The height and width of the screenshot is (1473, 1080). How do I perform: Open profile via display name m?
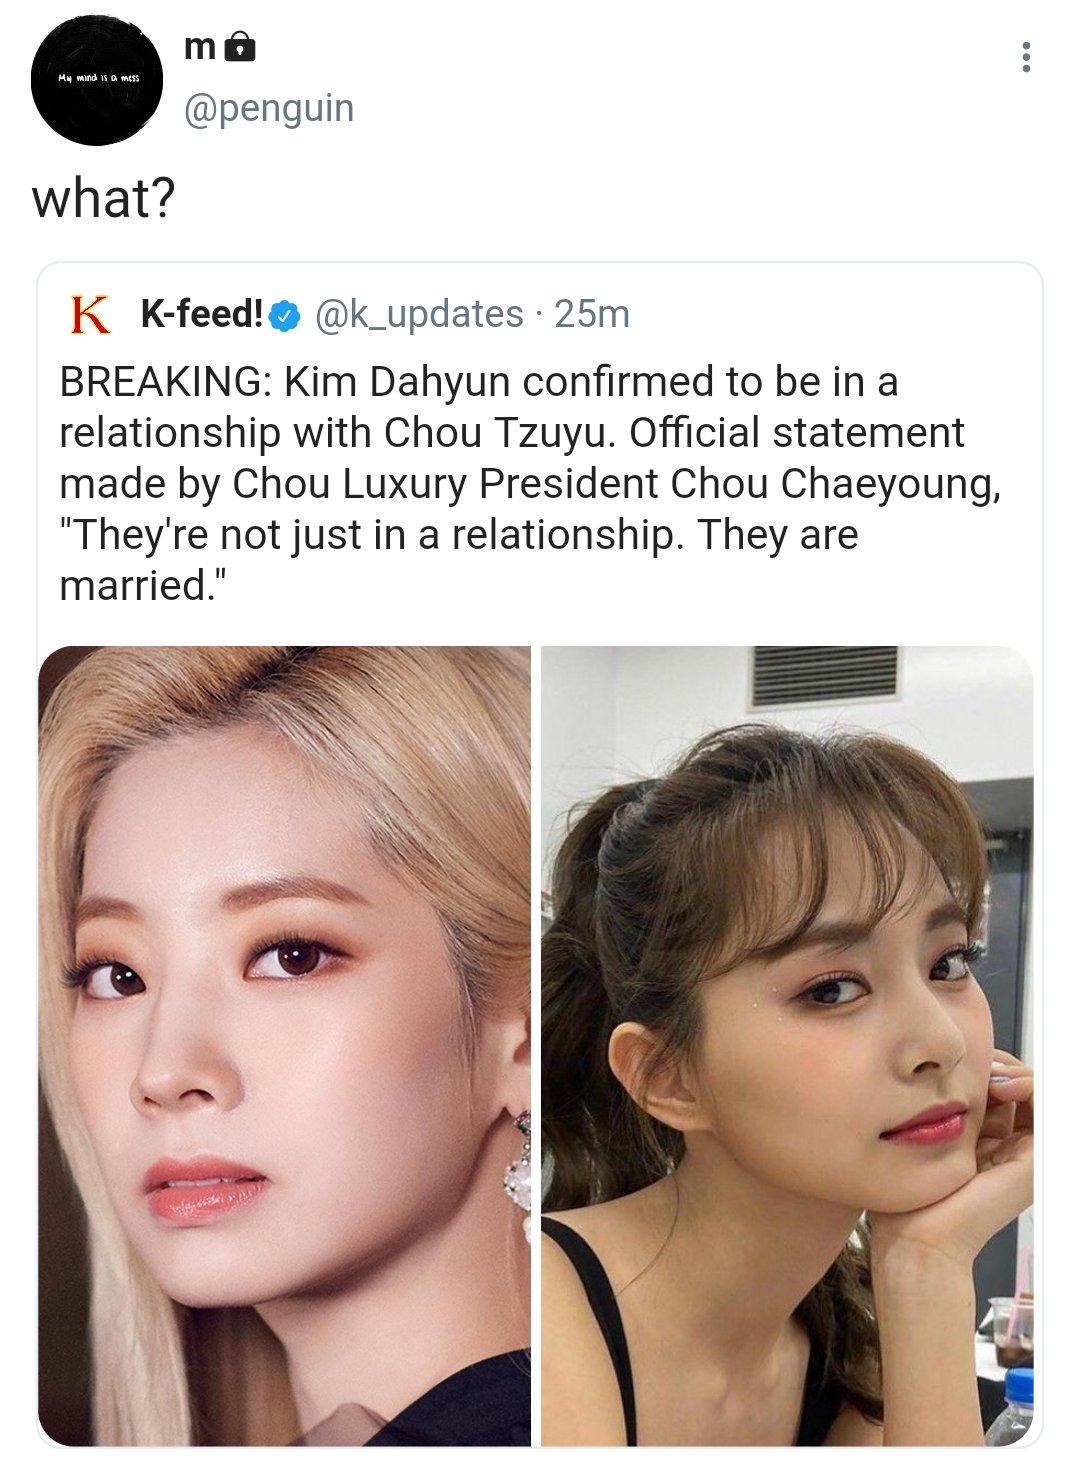(x=200, y=47)
